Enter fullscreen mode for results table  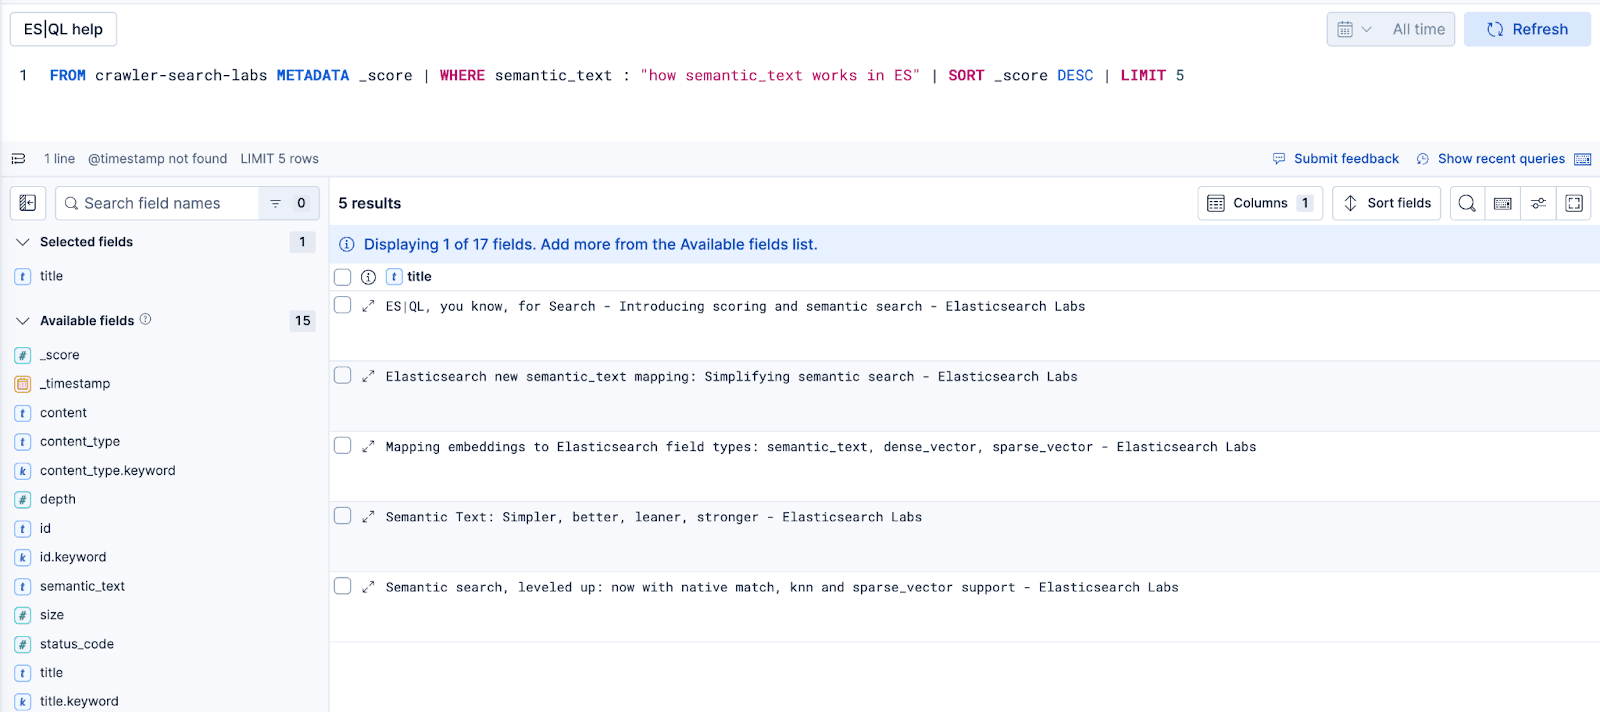[1574, 203]
